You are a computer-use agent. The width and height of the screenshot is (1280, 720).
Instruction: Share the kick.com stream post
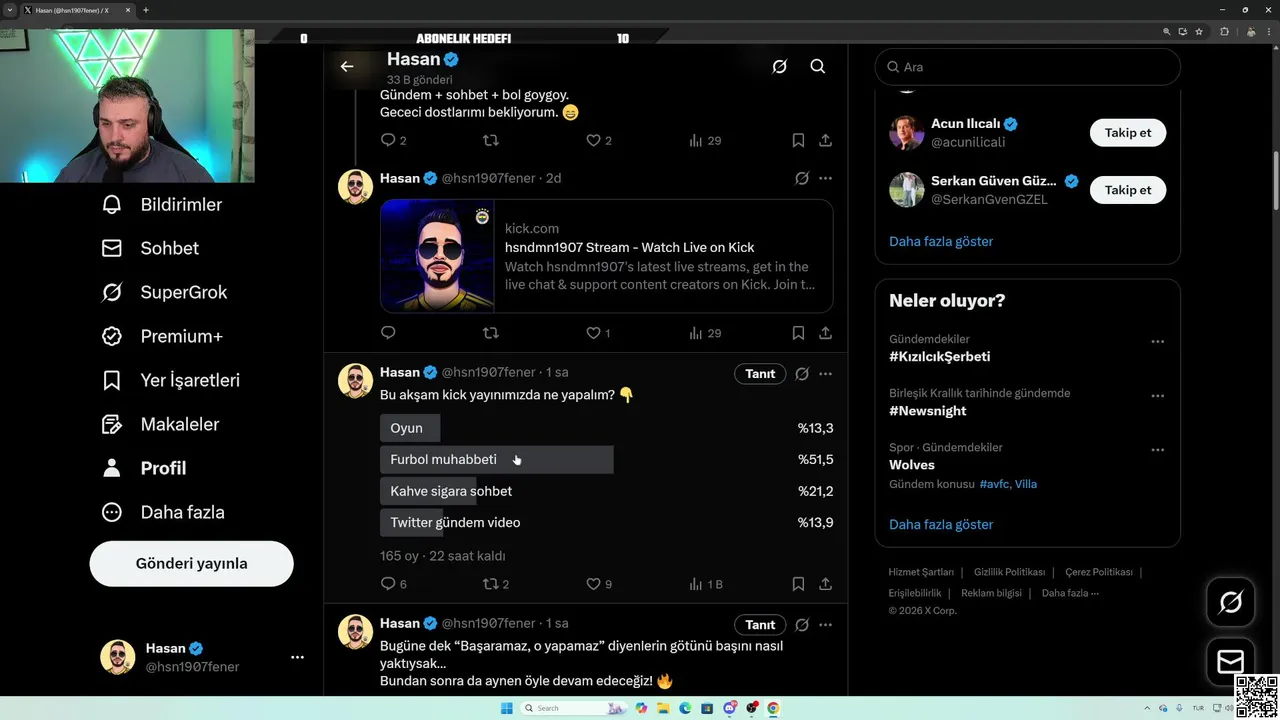click(826, 333)
